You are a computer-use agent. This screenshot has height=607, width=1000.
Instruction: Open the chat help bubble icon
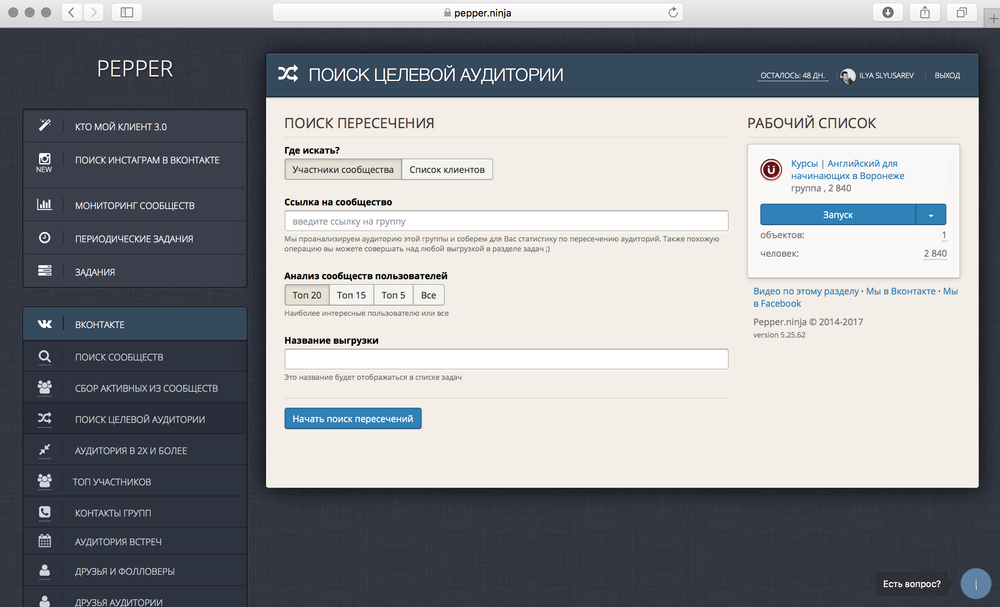pyautogui.click(x=975, y=583)
